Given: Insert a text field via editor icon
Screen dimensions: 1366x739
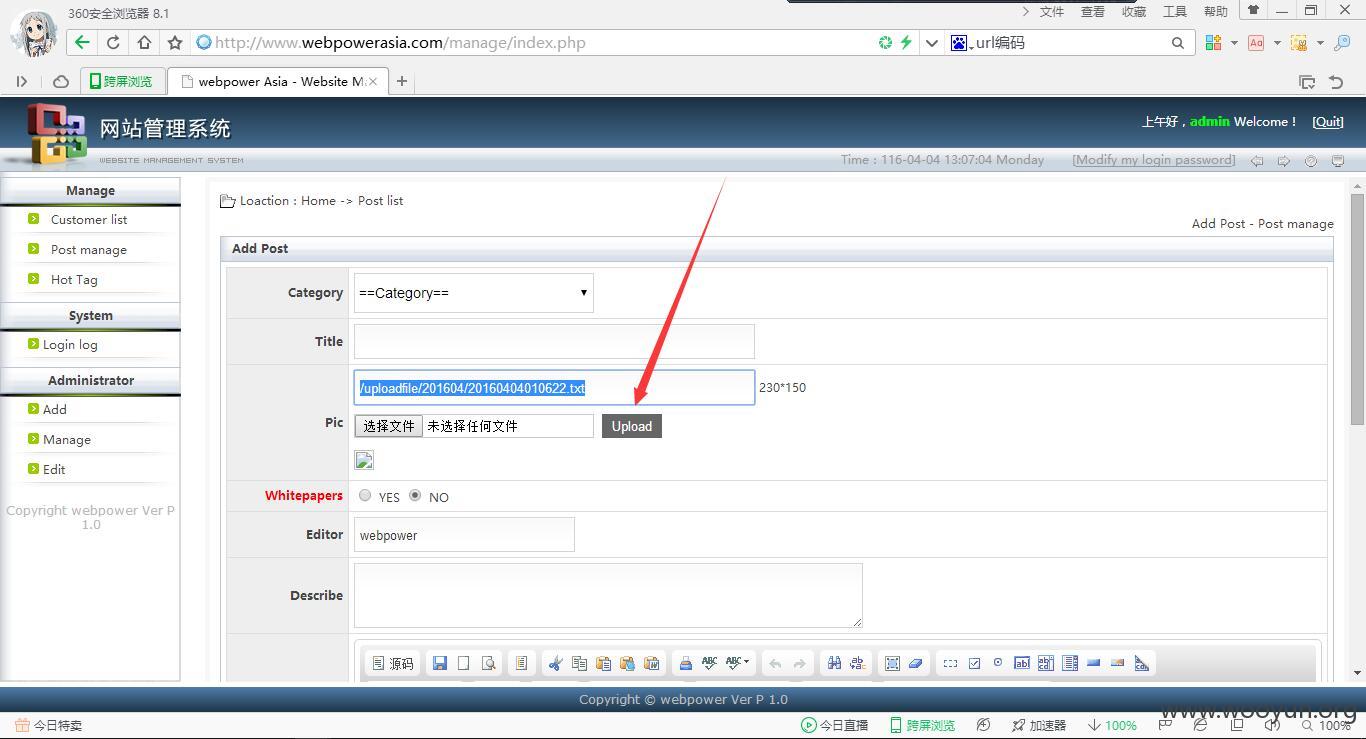Looking at the screenshot, I should tap(1021, 663).
